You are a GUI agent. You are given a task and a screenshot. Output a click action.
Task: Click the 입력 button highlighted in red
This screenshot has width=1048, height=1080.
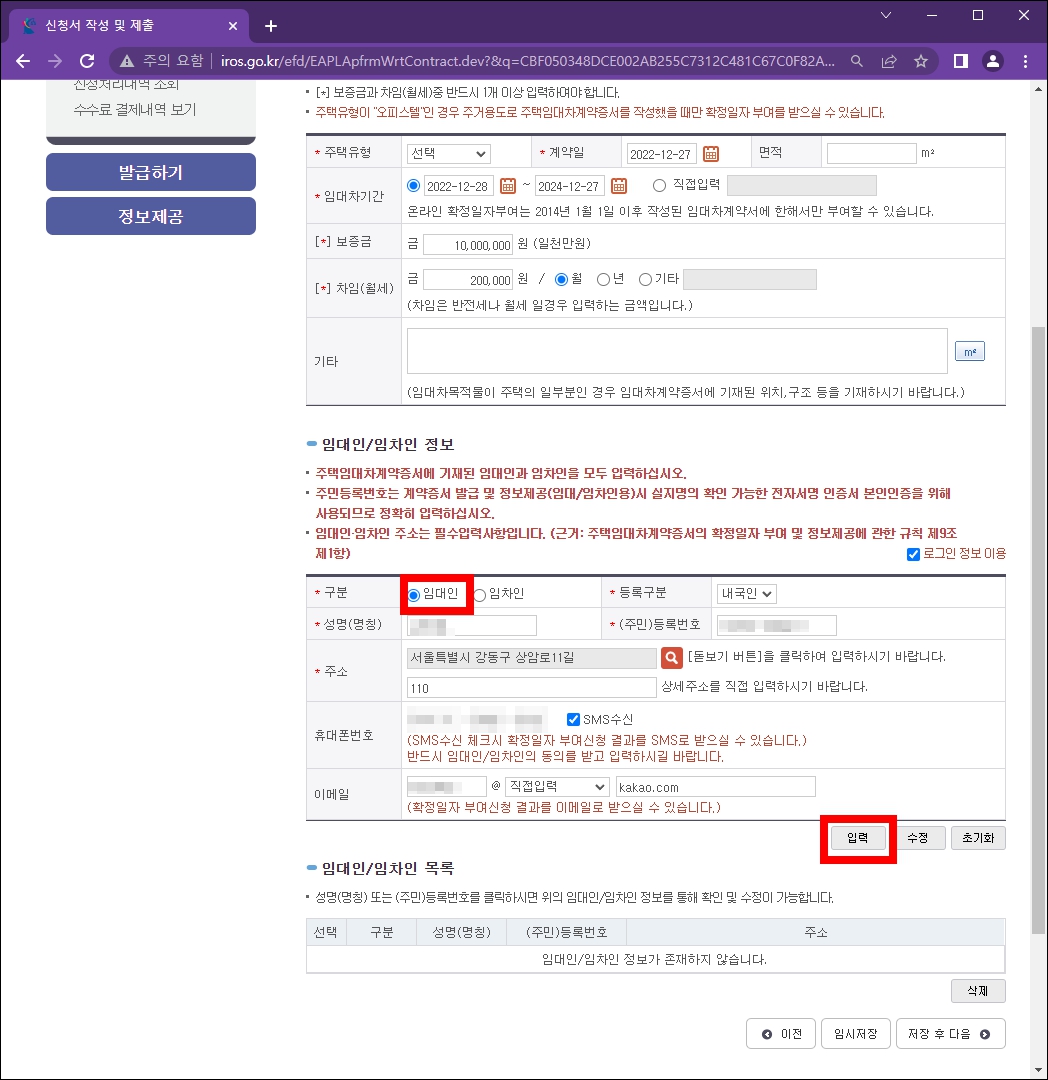[857, 838]
